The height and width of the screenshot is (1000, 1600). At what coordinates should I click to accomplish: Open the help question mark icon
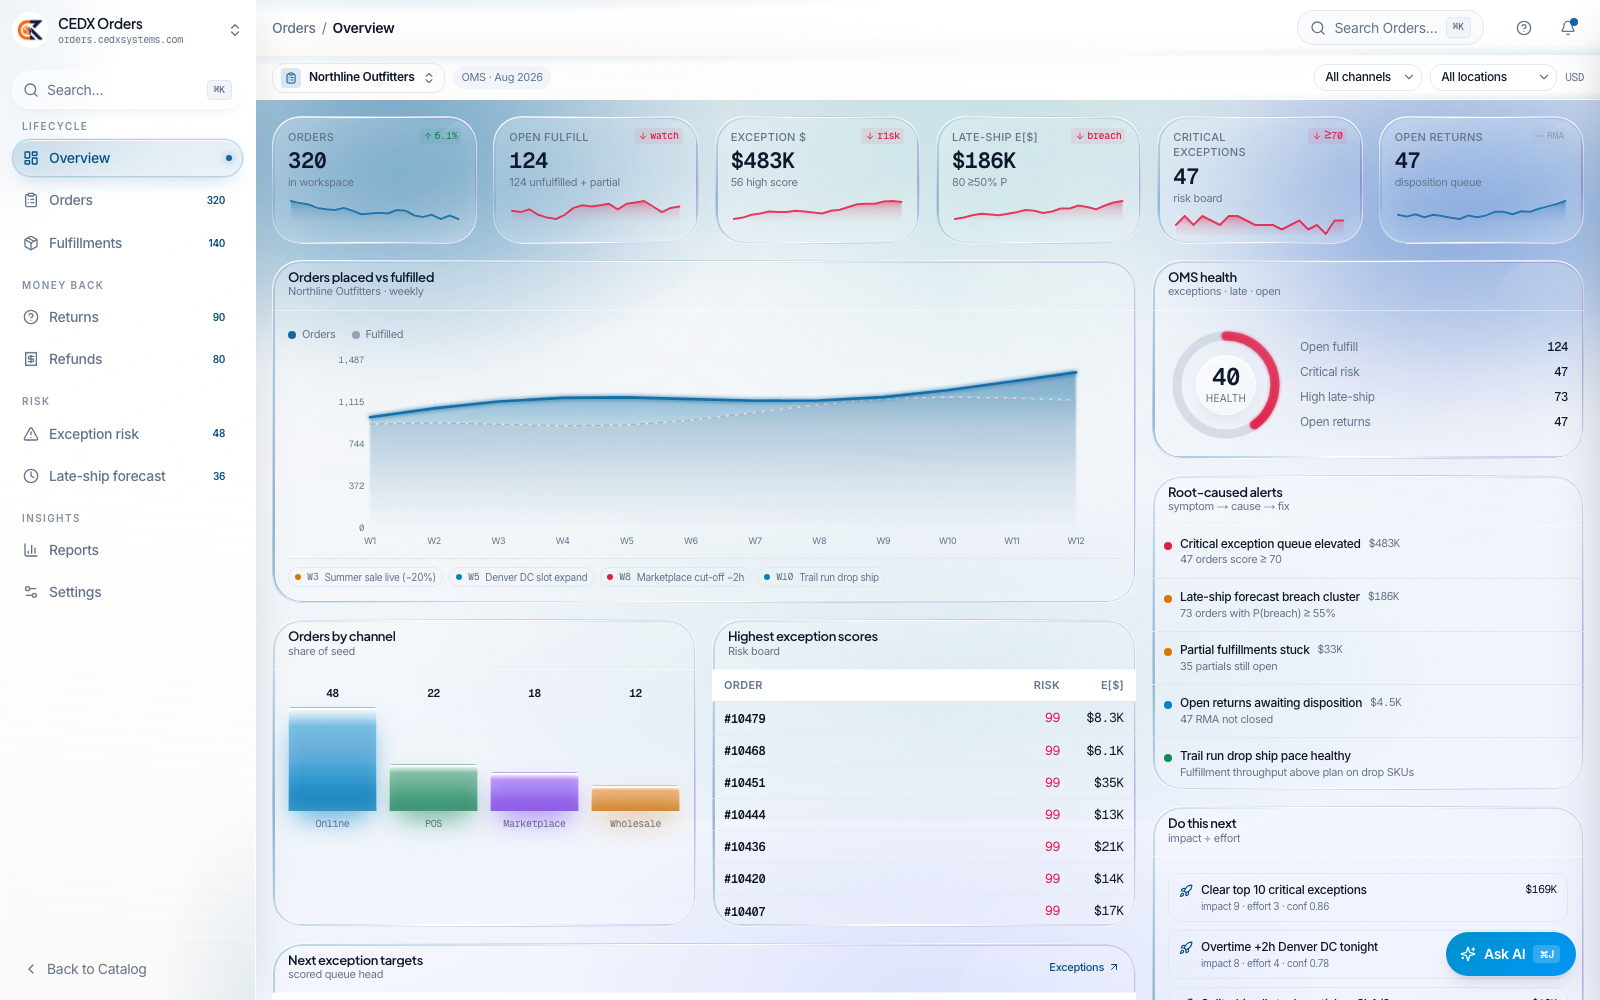click(1524, 28)
